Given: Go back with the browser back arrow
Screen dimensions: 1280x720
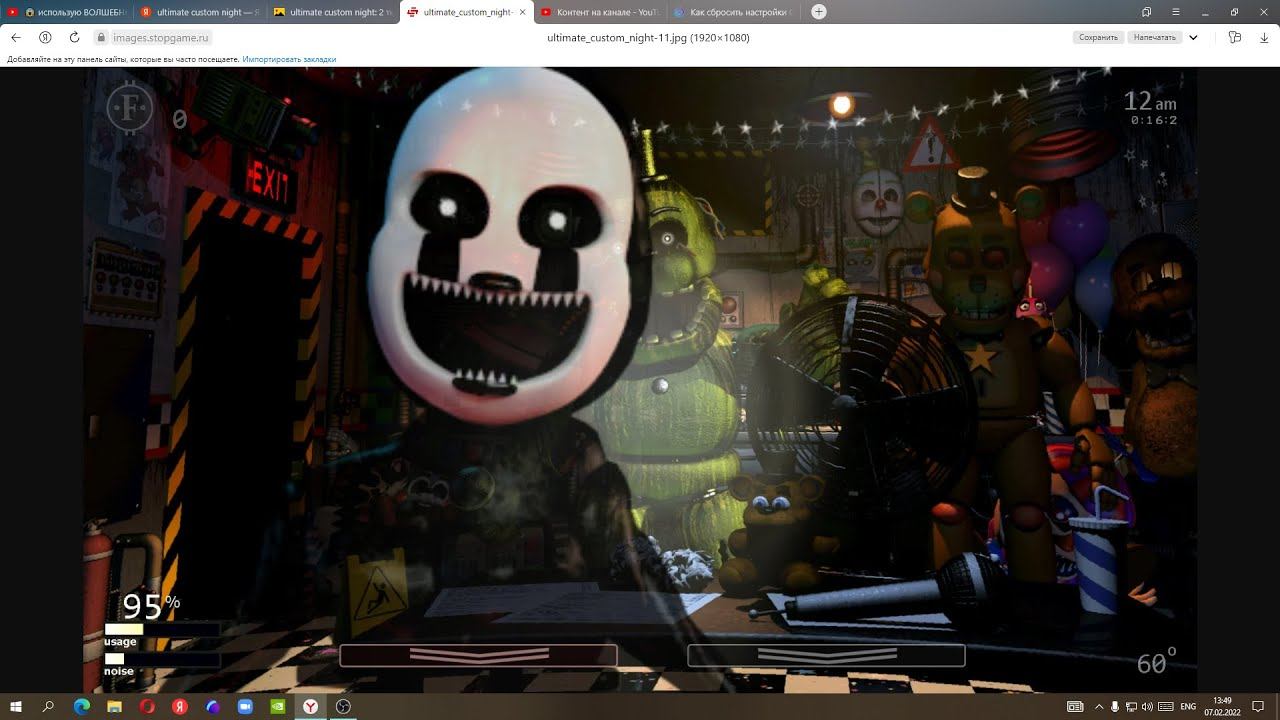Looking at the screenshot, I should click(x=16, y=37).
